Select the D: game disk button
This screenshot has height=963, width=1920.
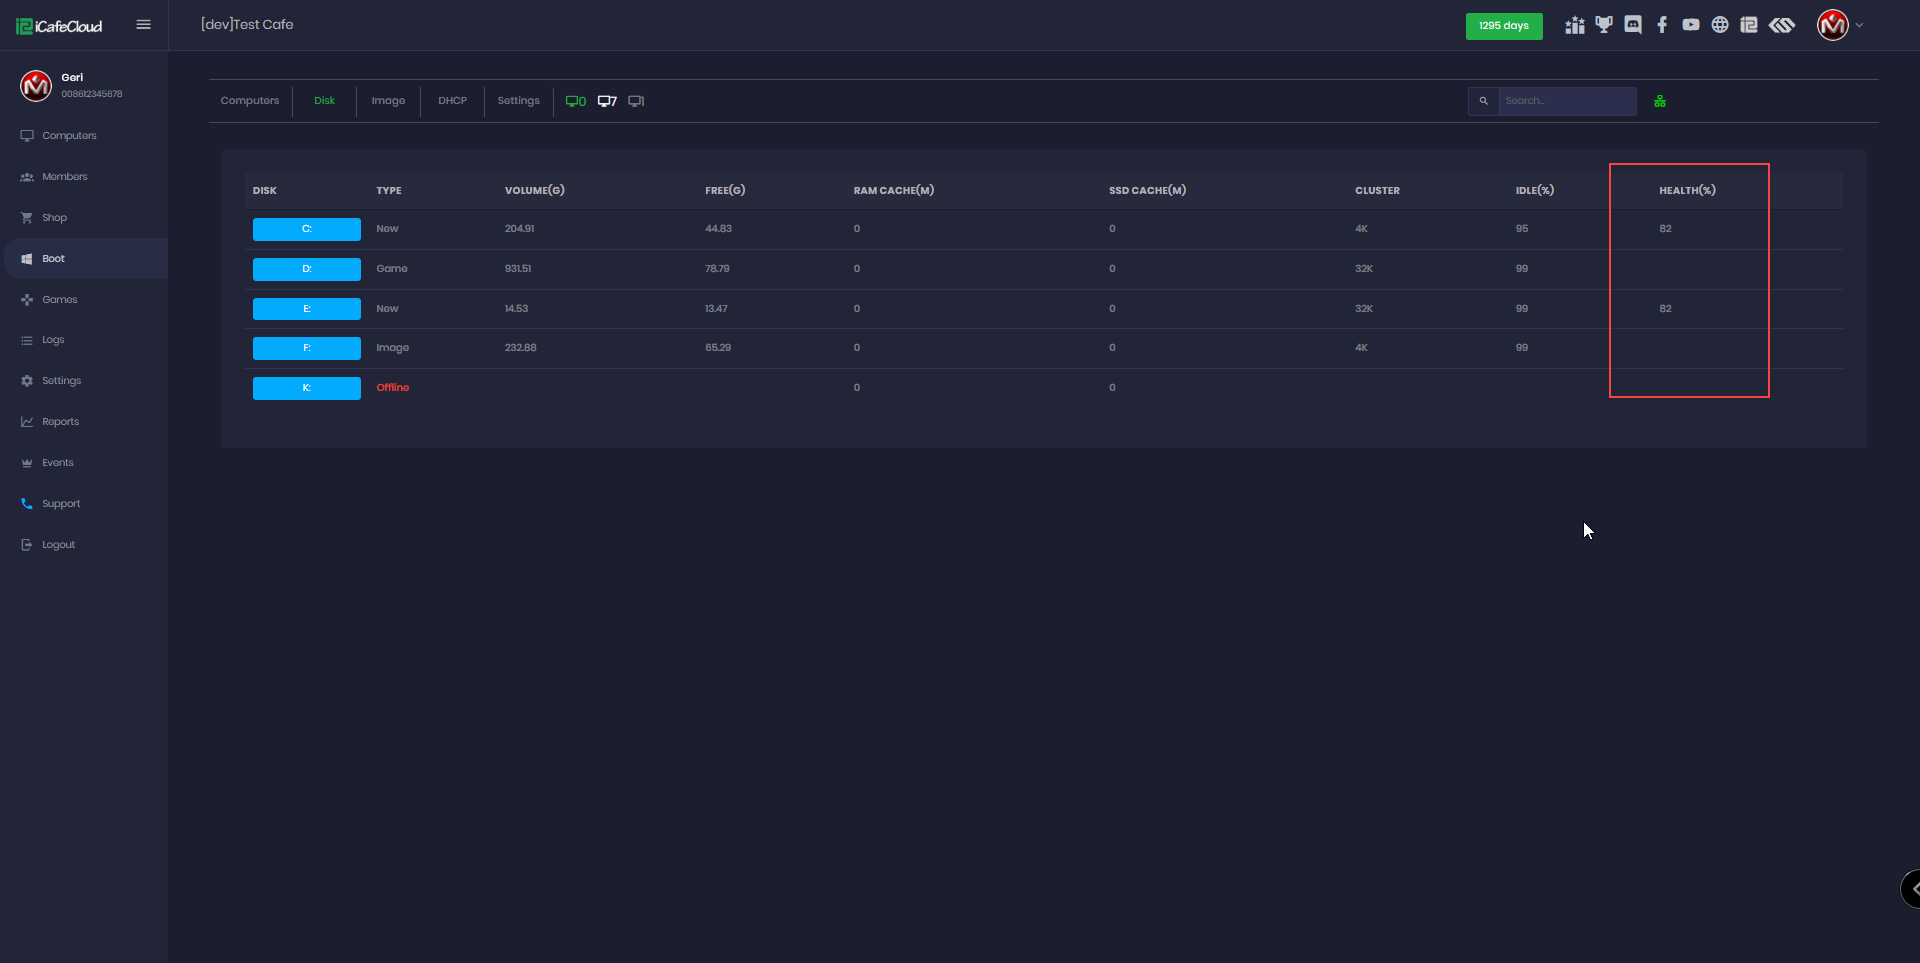pos(307,268)
